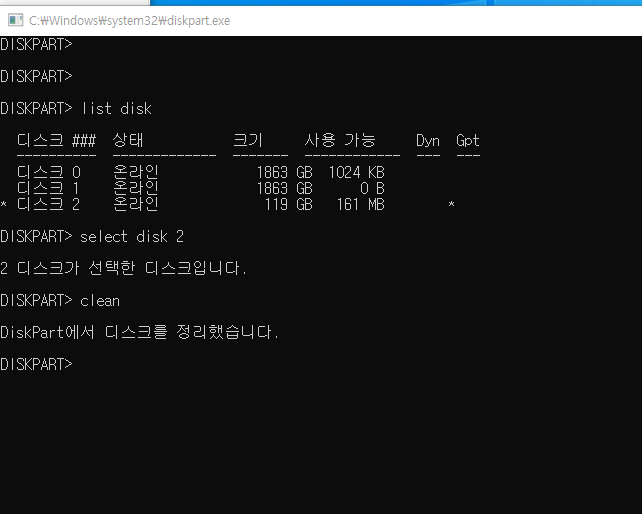Screen dimensions: 642x514
Task: Click the 'select disk 2' command text
Action: pos(131,237)
